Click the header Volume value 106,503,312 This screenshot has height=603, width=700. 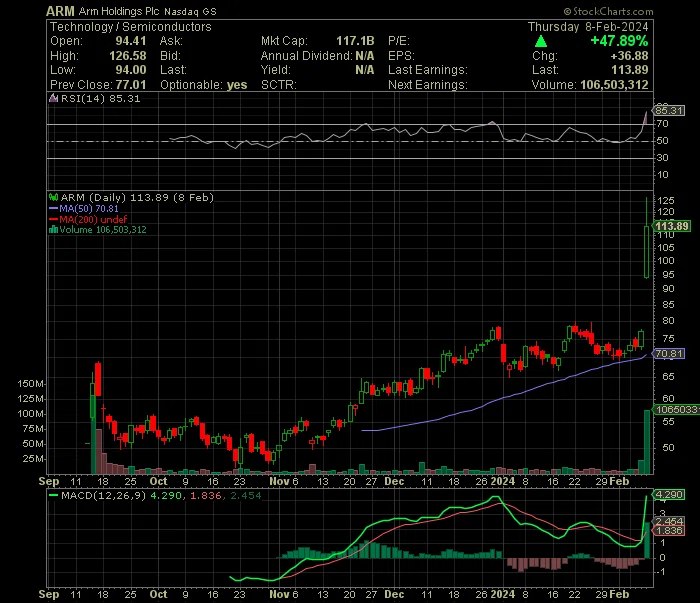point(614,85)
